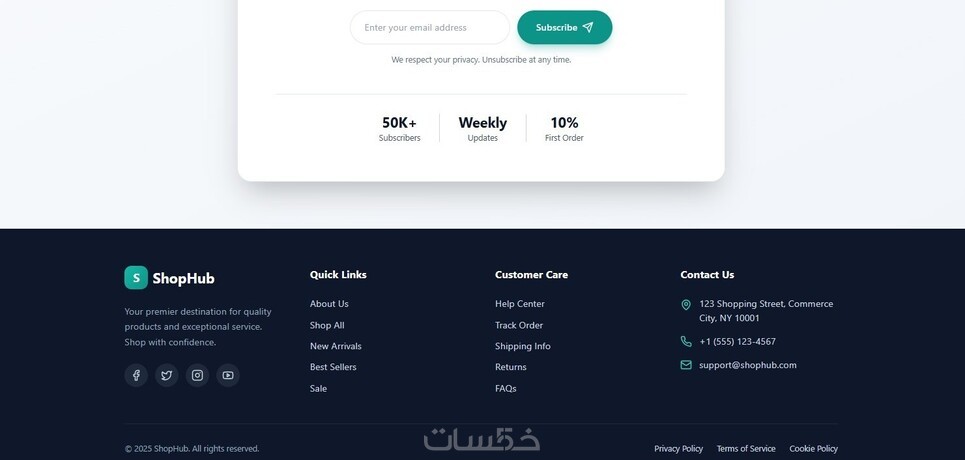Click the ShopHub logo icon
The height and width of the screenshot is (460, 965).
136,278
